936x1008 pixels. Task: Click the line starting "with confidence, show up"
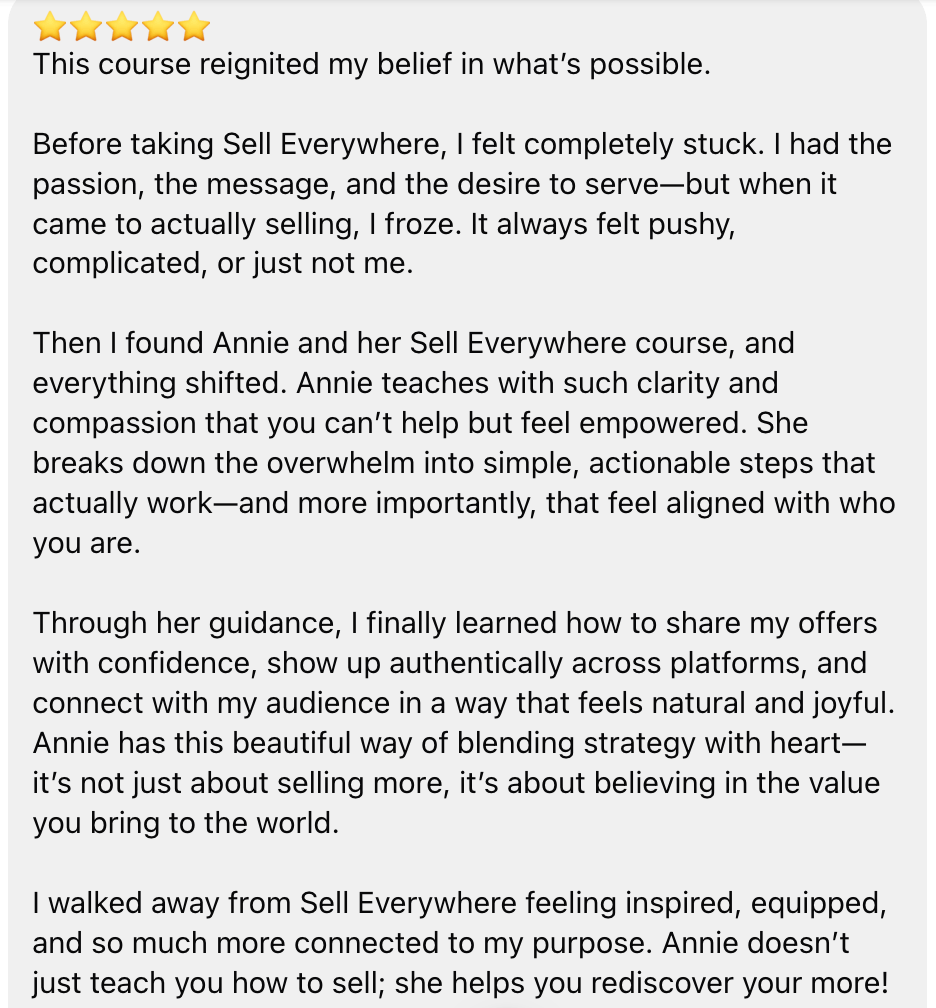pyautogui.click(x=449, y=664)
